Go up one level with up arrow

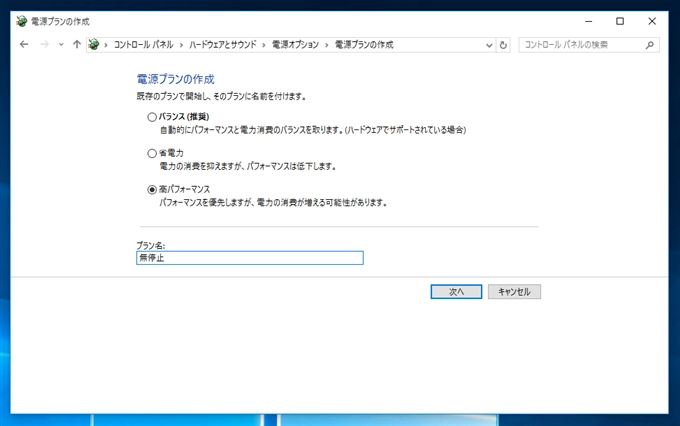click(x=77, y=44)
